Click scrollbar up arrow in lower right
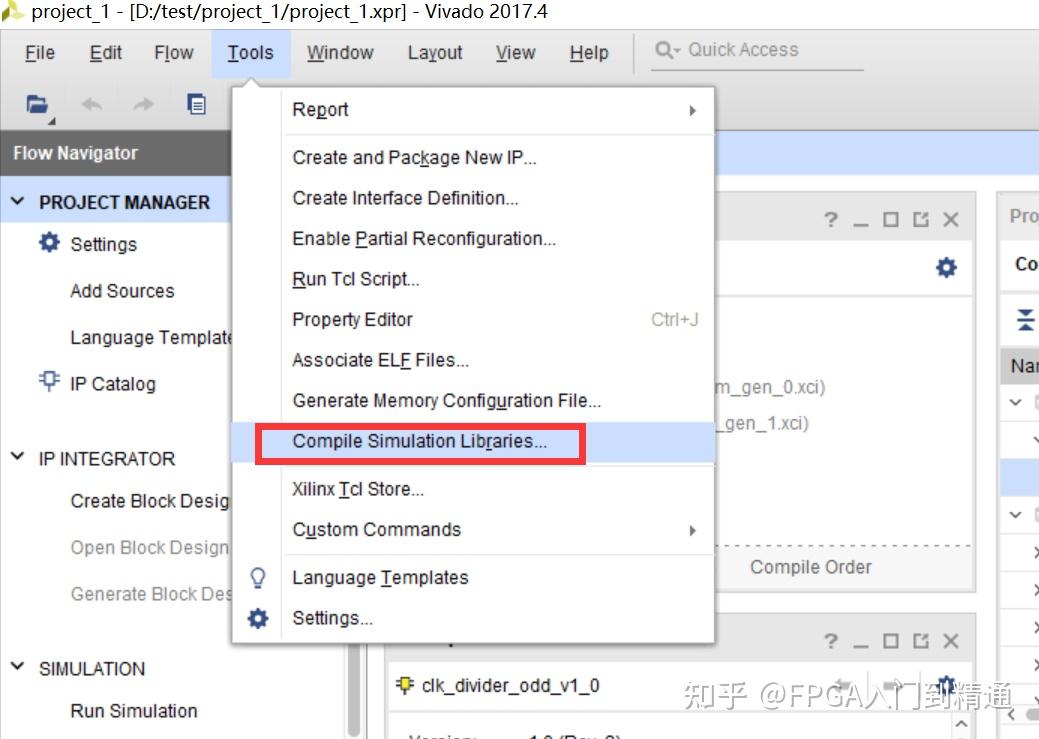Viewport: 1039px width, 739px height. tap(961, 724)
